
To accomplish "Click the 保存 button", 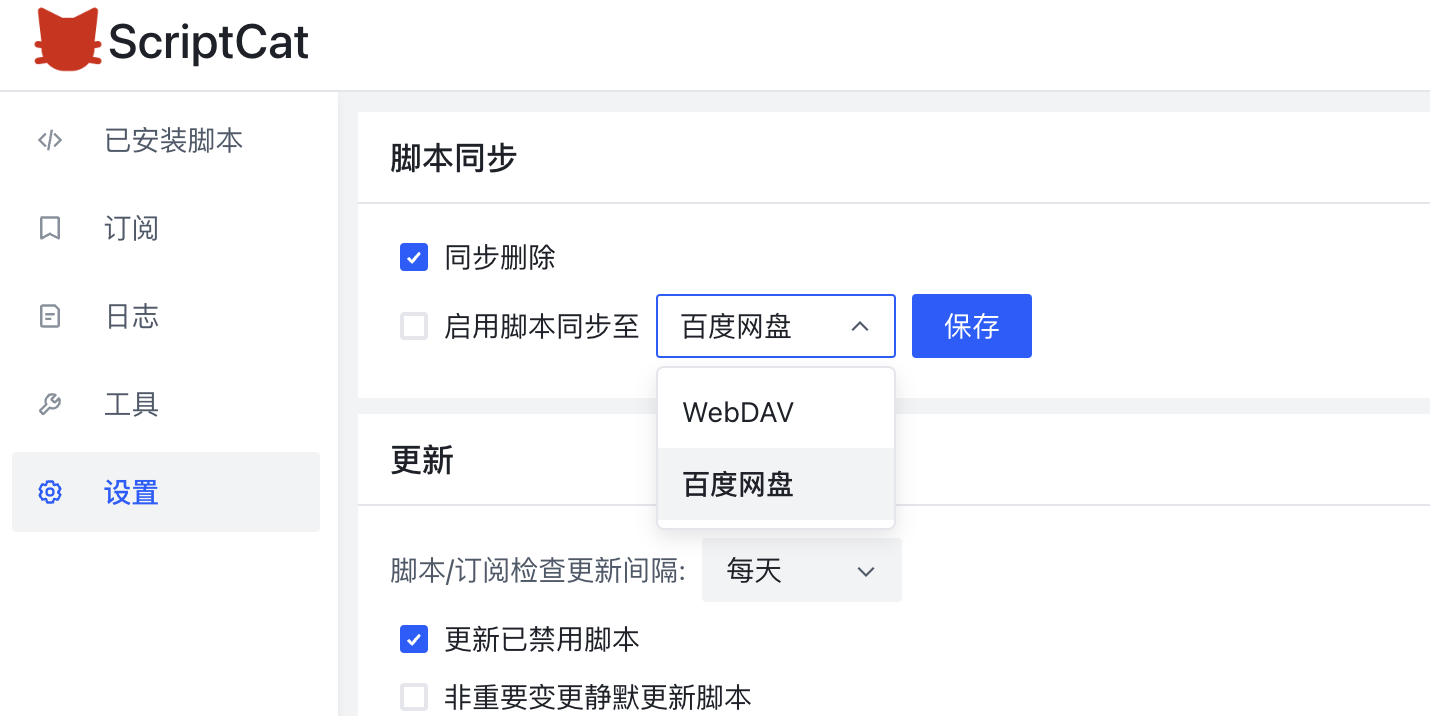I will pyautogui.click(x=971, y=326).
